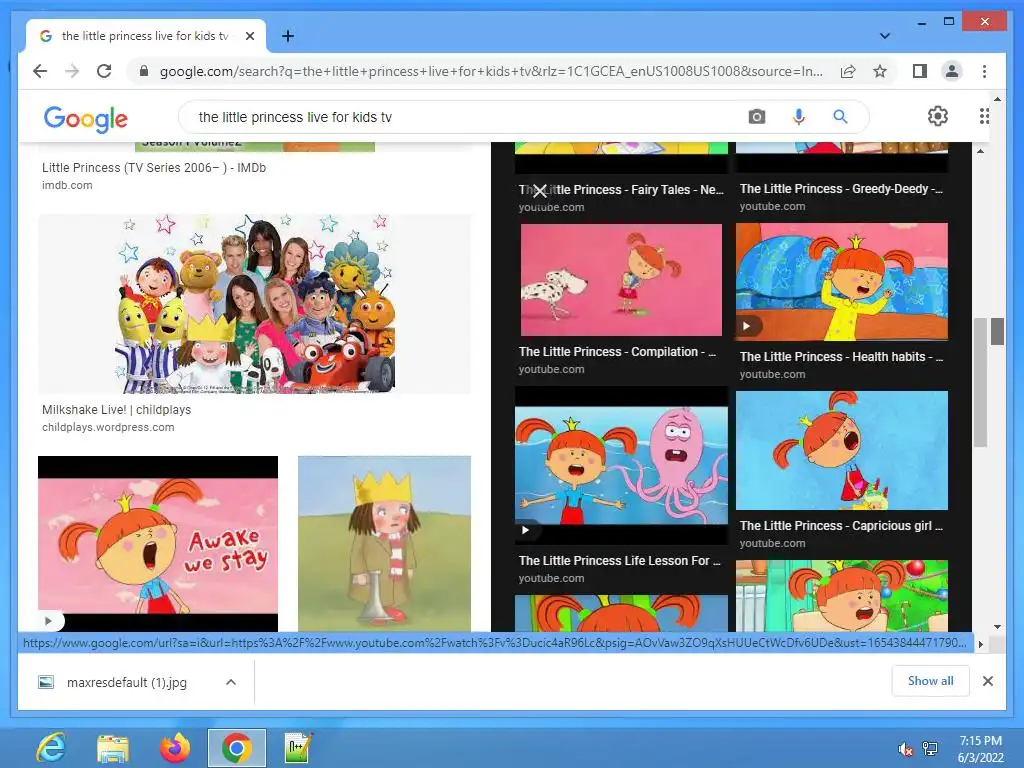Select 'the little princess live for kids tv' tab
Image resolution: width=1024 pixels, height=768 pixels.
(146, 36)
